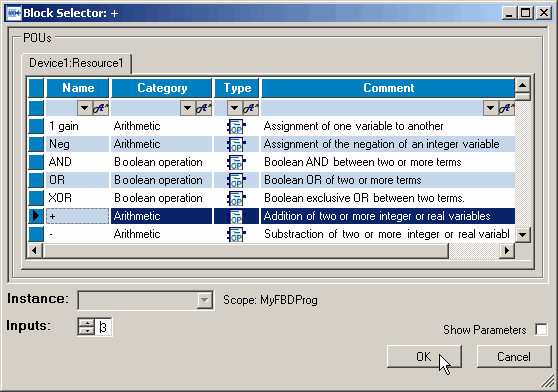Open the Category column filter dropdown
The image size is (558, 392).
click(187, 108)
